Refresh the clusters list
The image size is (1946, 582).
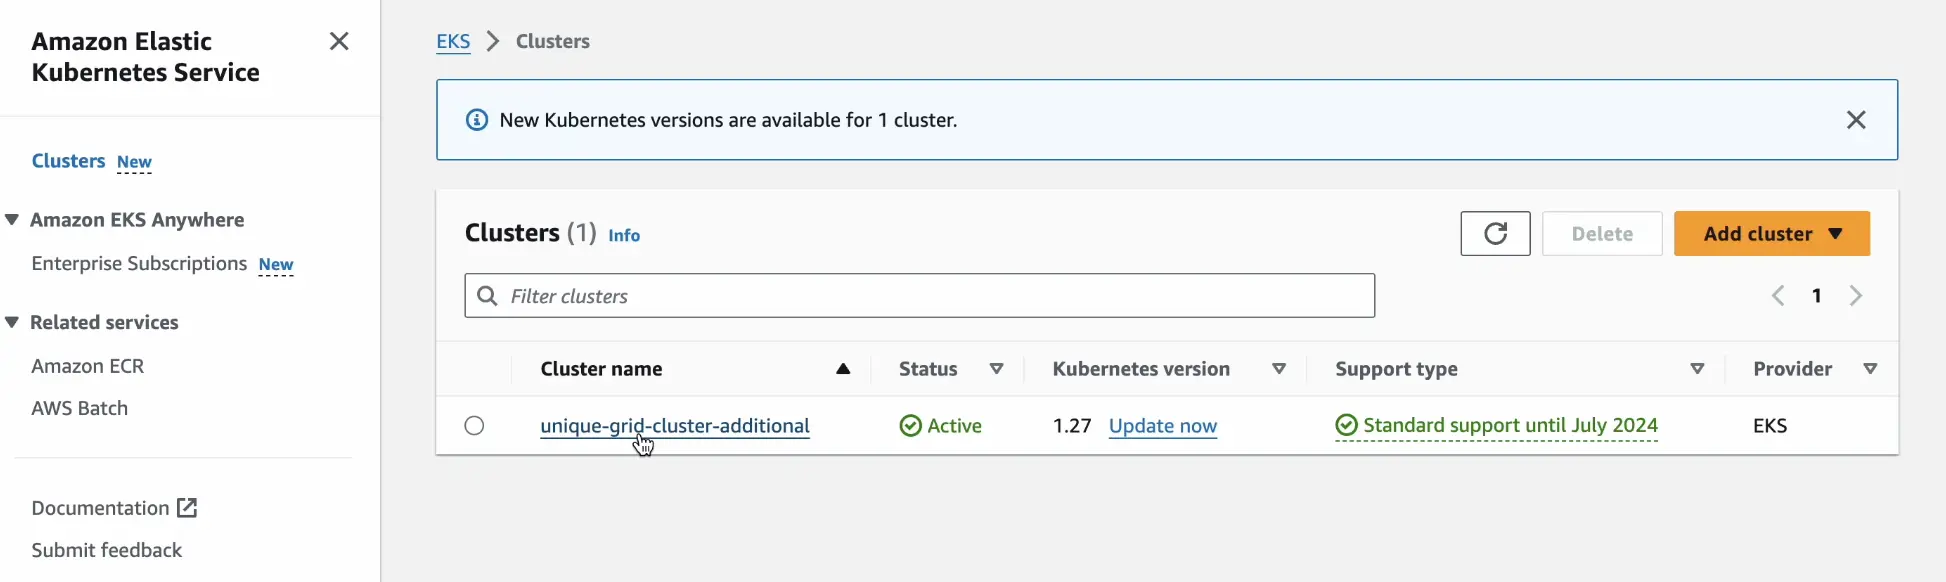[x=1495, y=233]
